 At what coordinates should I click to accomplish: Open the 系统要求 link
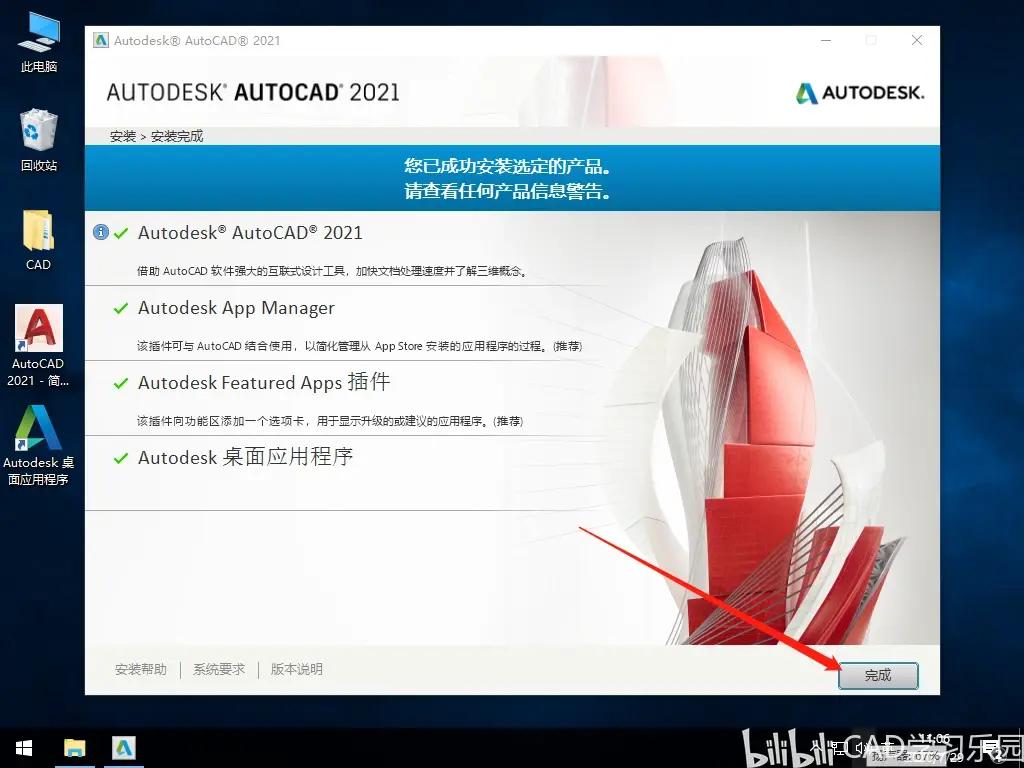(x=219, y=669)
